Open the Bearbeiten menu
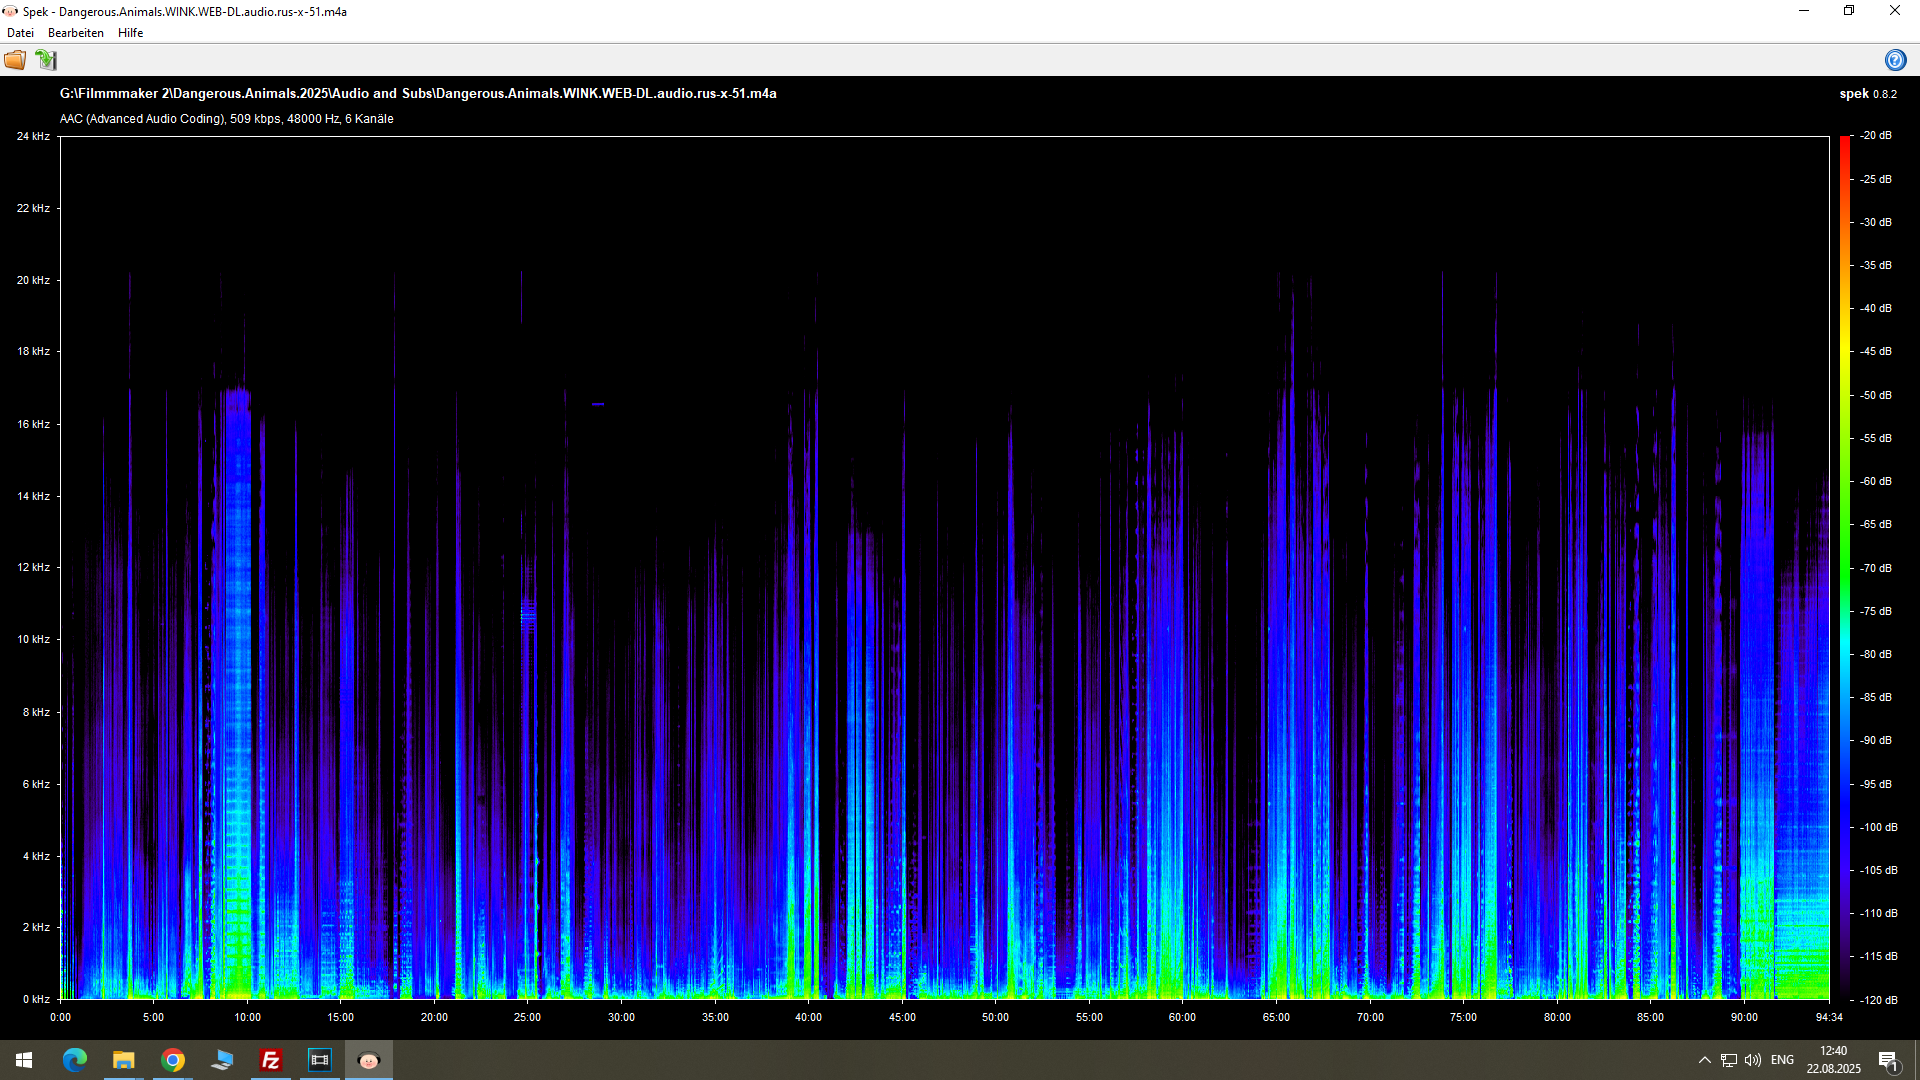 click(76, 33)
